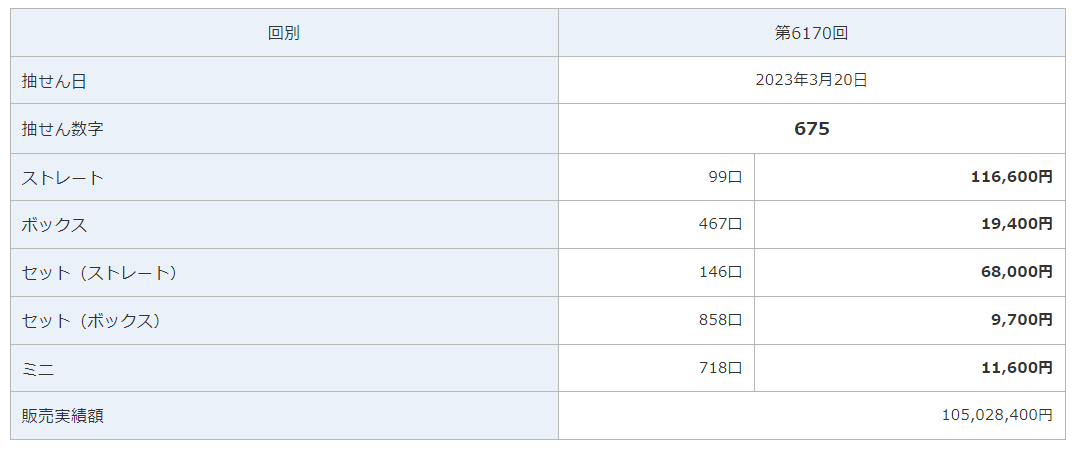Click the 抽せん数字 row label
This screenshot has width=1074, height=450.
tap(62, 129)
